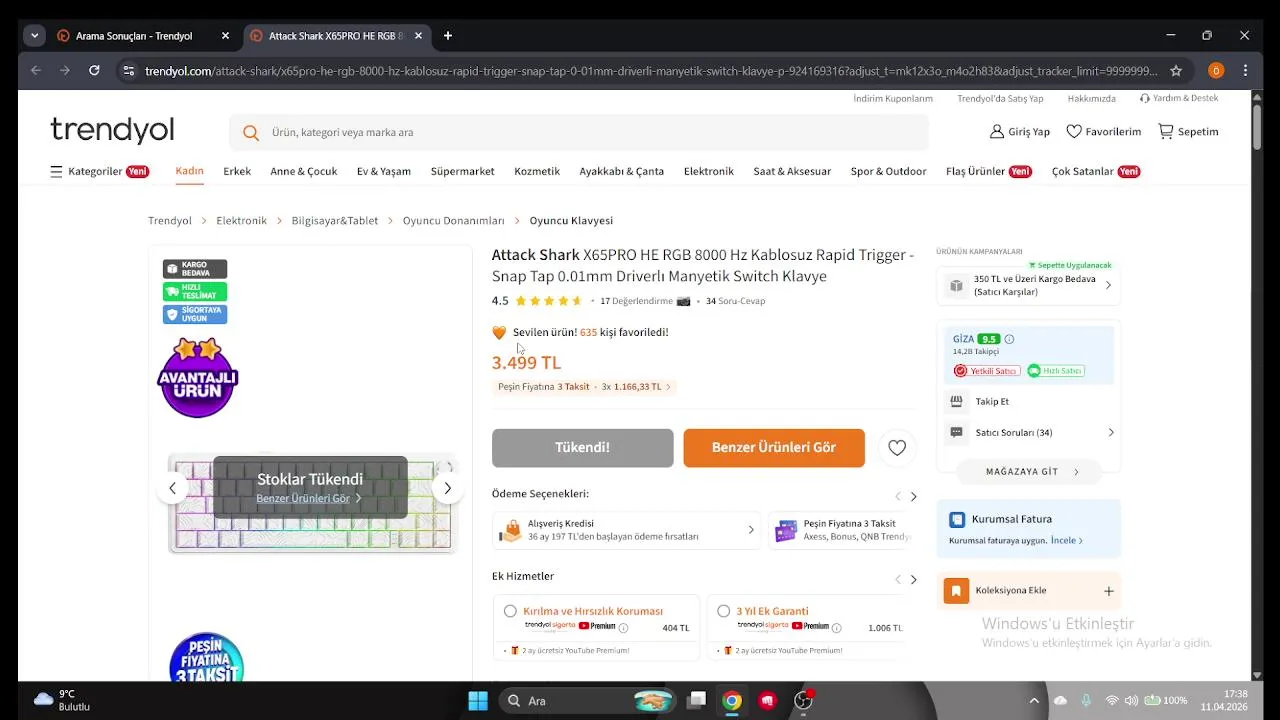Expand Satıcı Soruları (34)
The width and height of the screenshot is (1280, 720).
tap(1030, 433)
